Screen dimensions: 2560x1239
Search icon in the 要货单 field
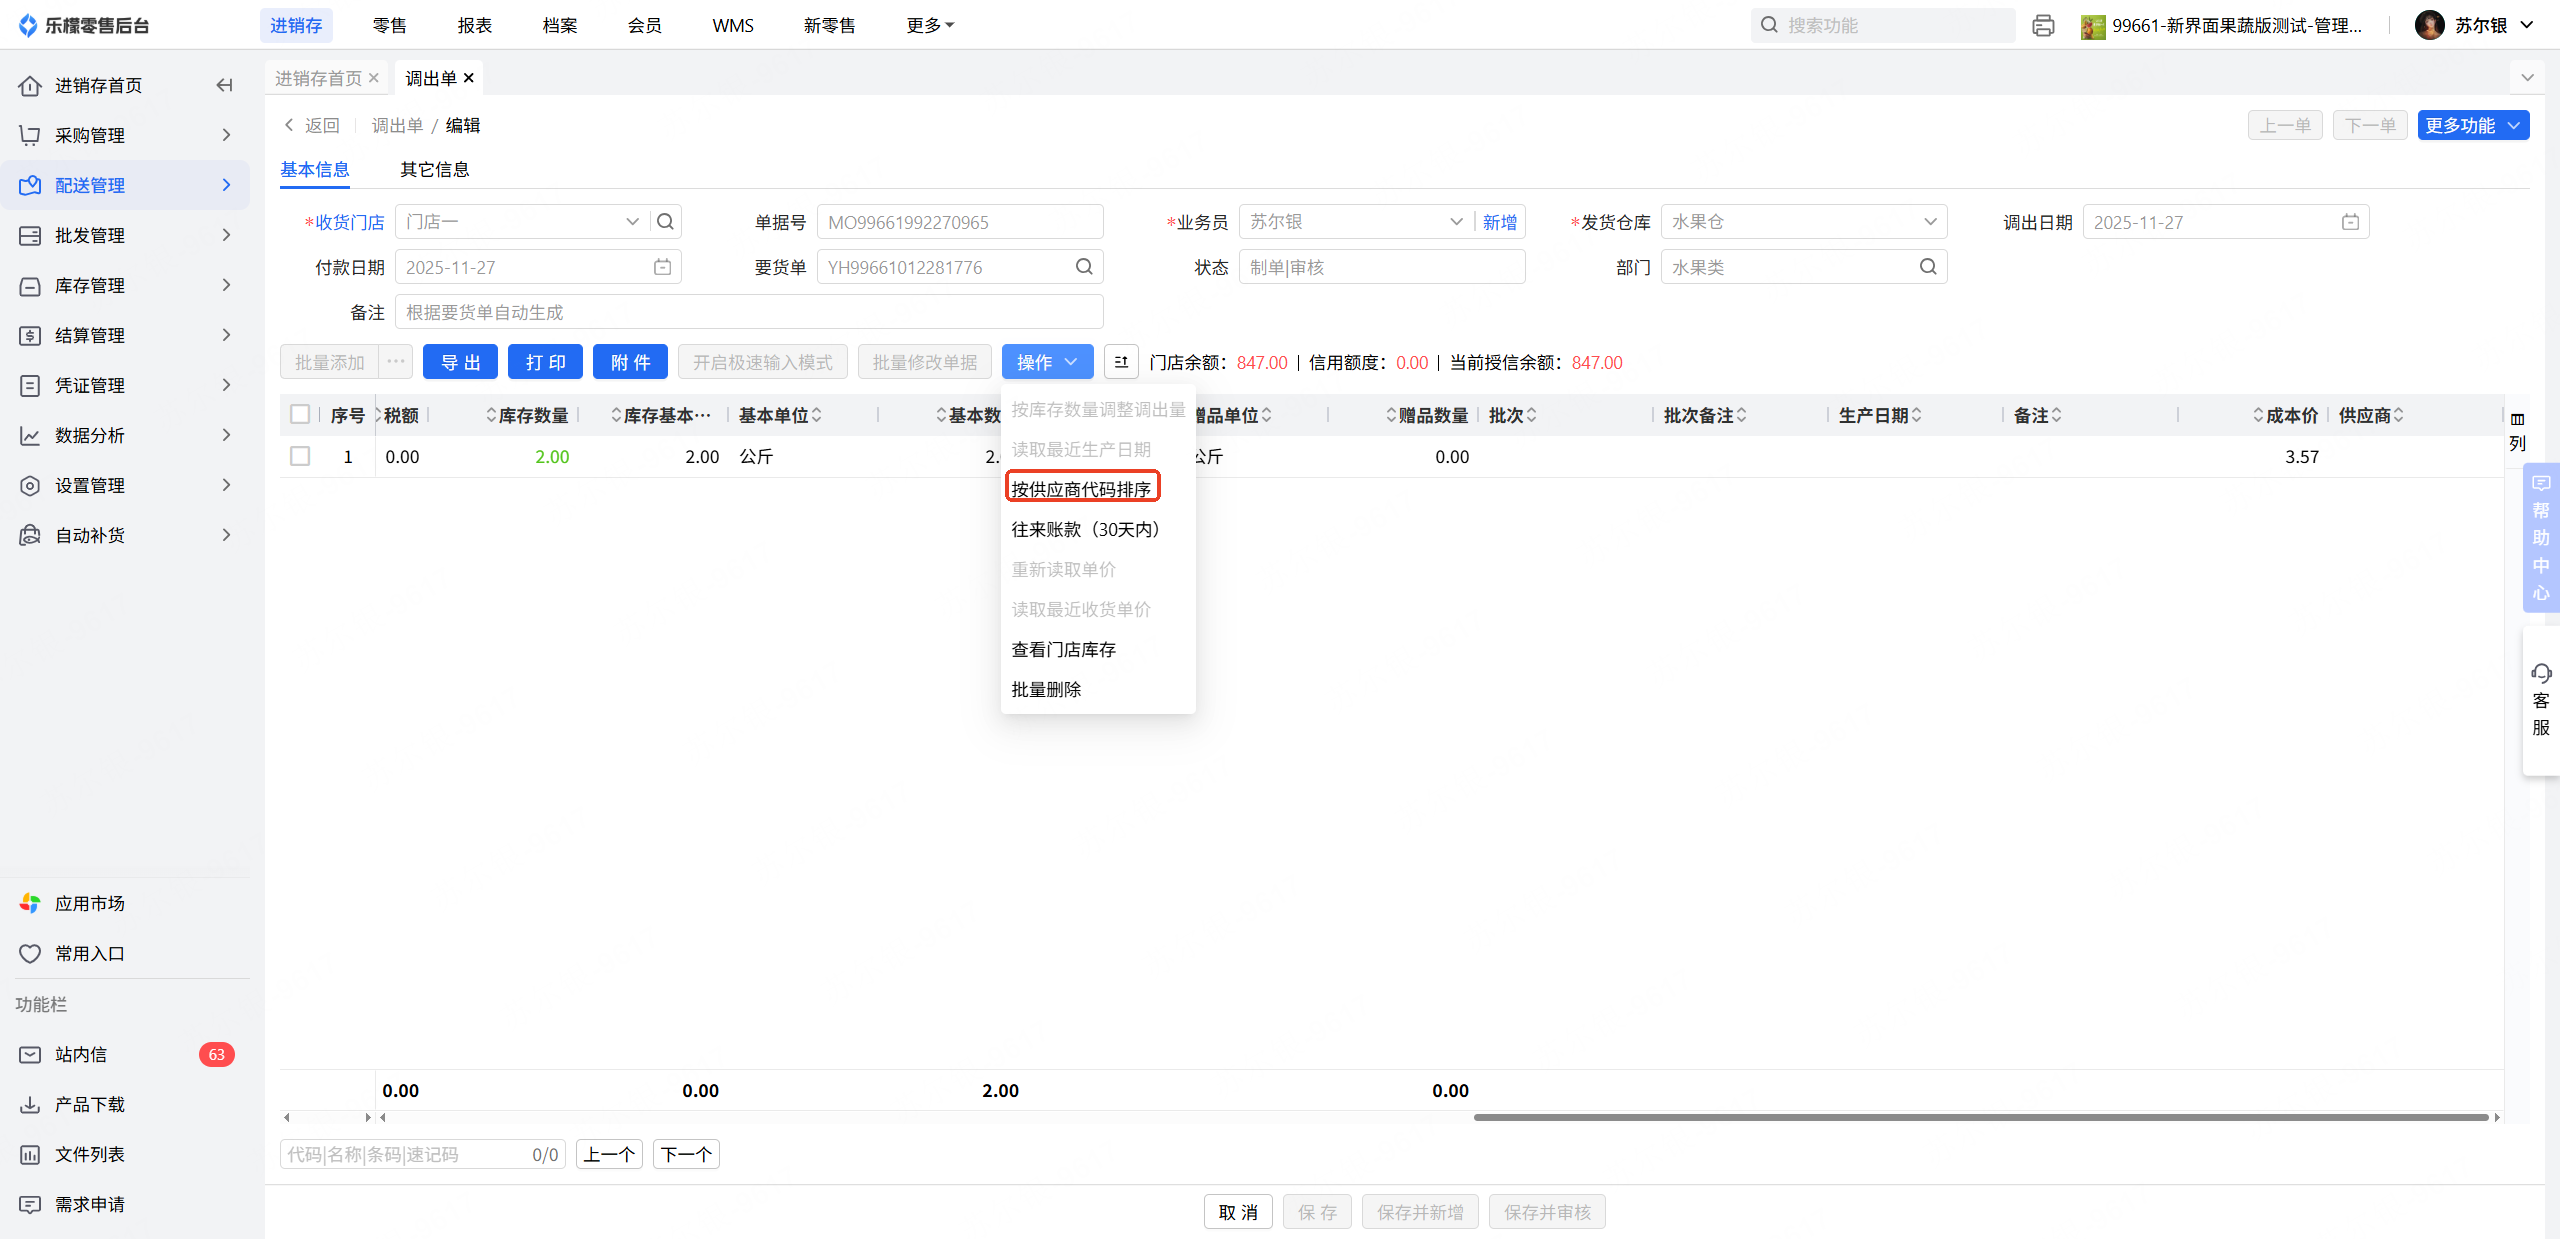point(1084,267)
